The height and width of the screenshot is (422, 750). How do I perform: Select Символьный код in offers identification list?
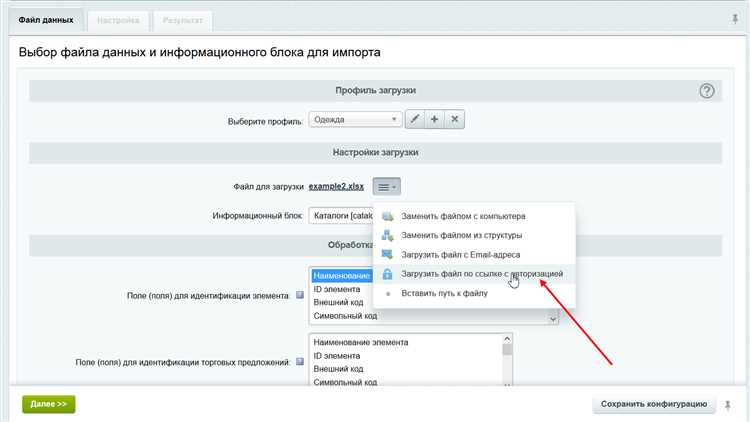click(345, 382)
